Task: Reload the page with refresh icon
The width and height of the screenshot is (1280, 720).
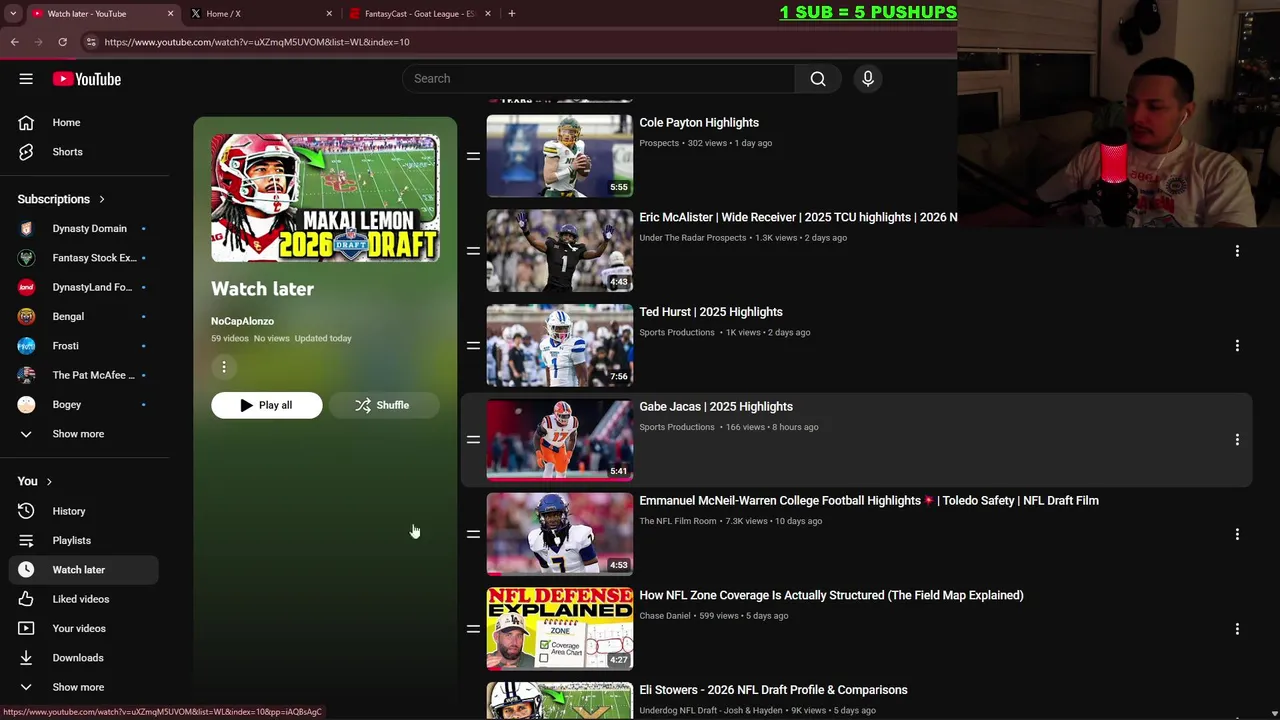Action: coord(62,42)
